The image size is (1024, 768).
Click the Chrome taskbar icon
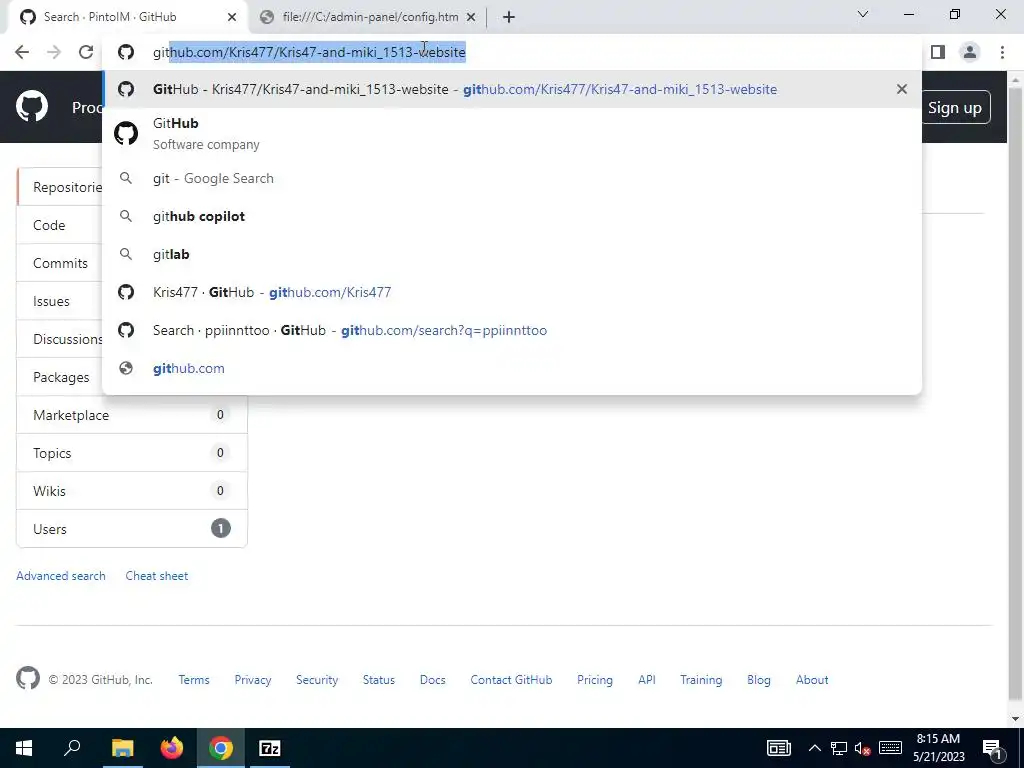221,748
